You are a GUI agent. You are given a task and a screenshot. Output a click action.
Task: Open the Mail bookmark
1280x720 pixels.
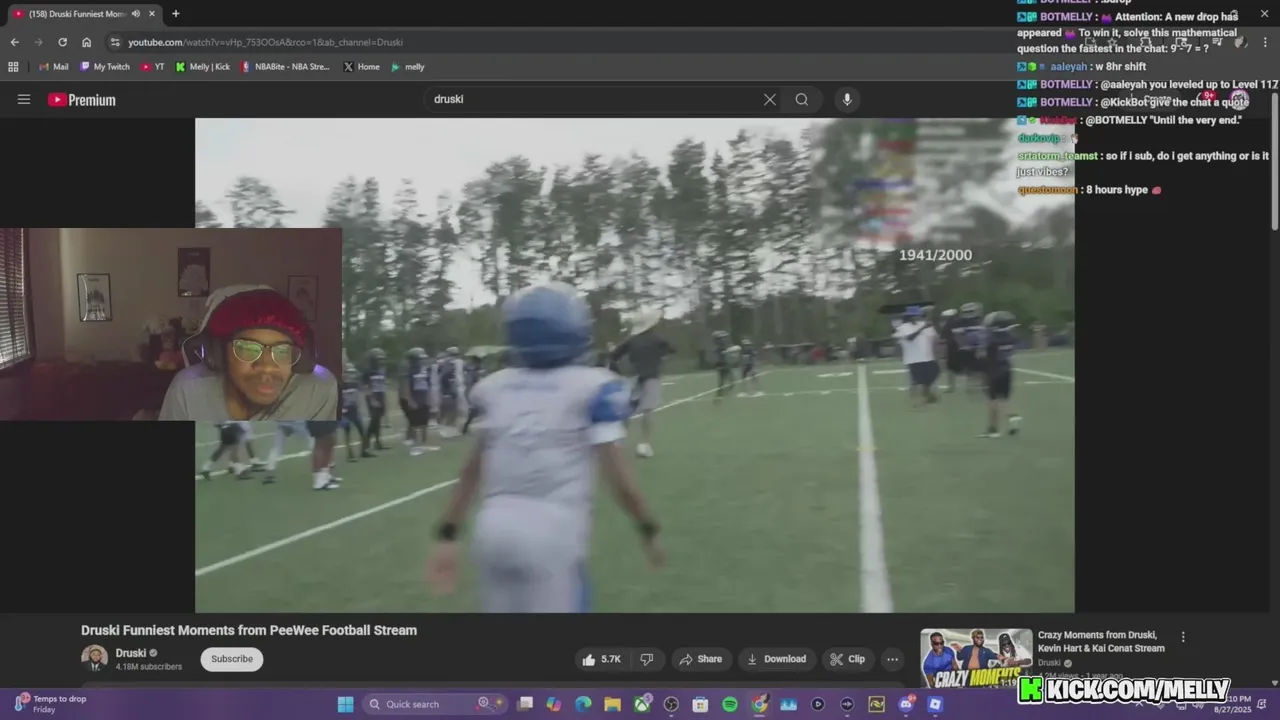[54, 67]
